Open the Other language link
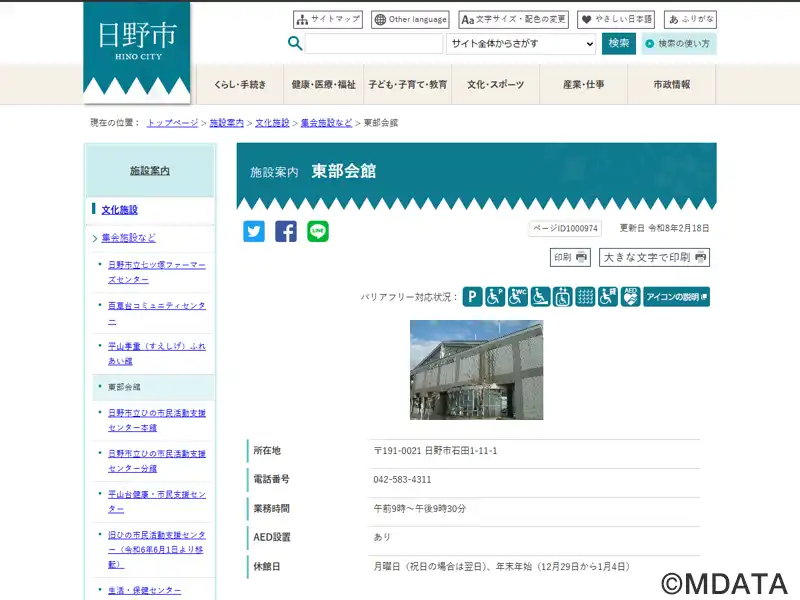800x600 pixels. coord(410,19)
